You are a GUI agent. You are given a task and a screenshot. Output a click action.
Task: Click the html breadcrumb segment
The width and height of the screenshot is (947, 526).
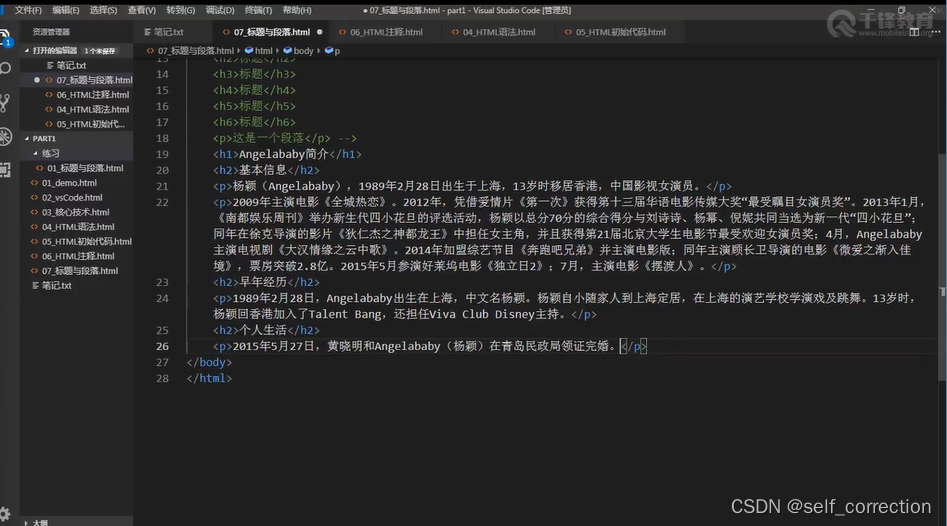point(263,51)
